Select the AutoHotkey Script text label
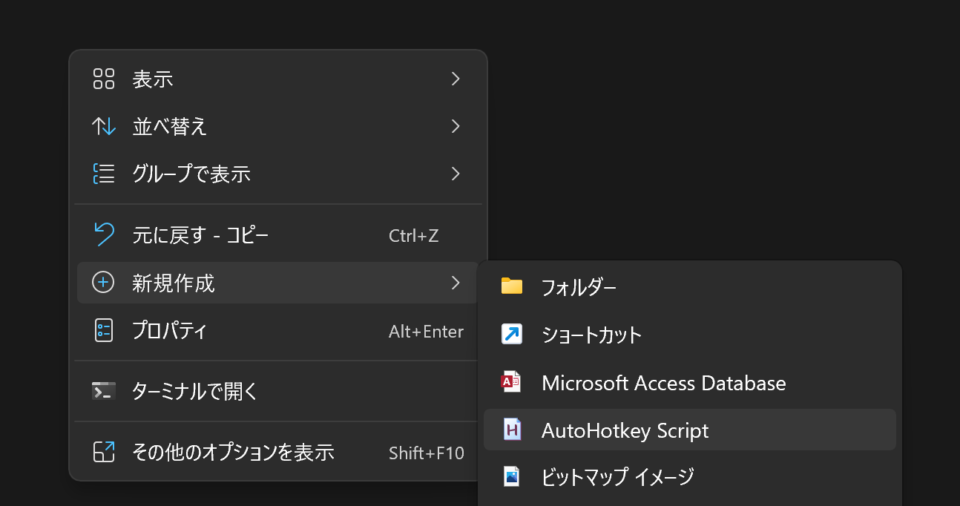This screenshot has width=960, height=506. (624, 430)
